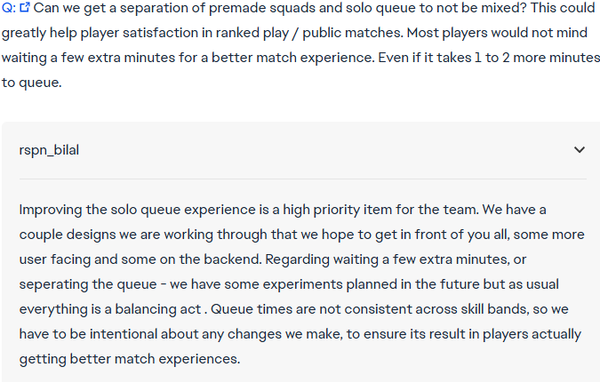Collapse rspn_bilal's answer with the chevron
This screenshot has height=382, width=600.
point(579,150)
